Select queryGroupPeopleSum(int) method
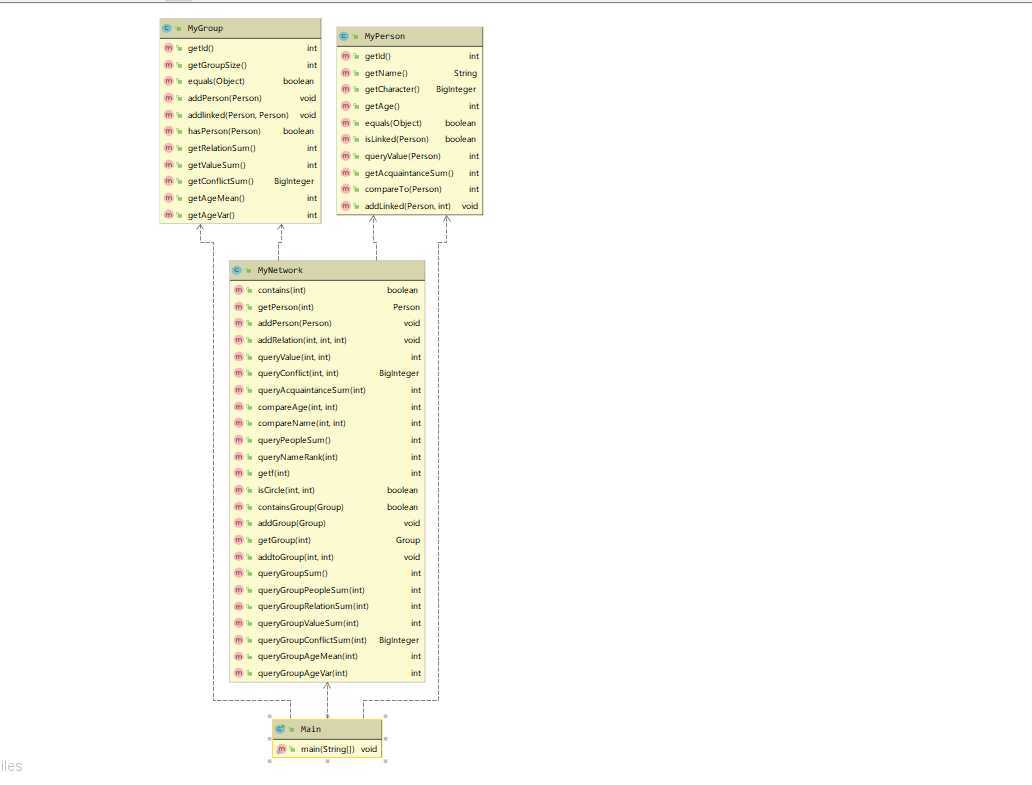The image size is (1032, 785). coord(327,590)
